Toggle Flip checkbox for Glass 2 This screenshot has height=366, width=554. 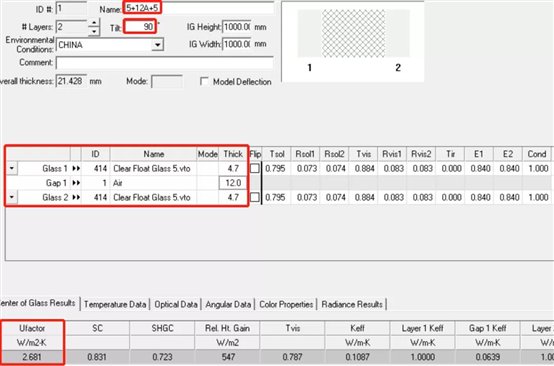pyautogui.click(x=255, y=197)
